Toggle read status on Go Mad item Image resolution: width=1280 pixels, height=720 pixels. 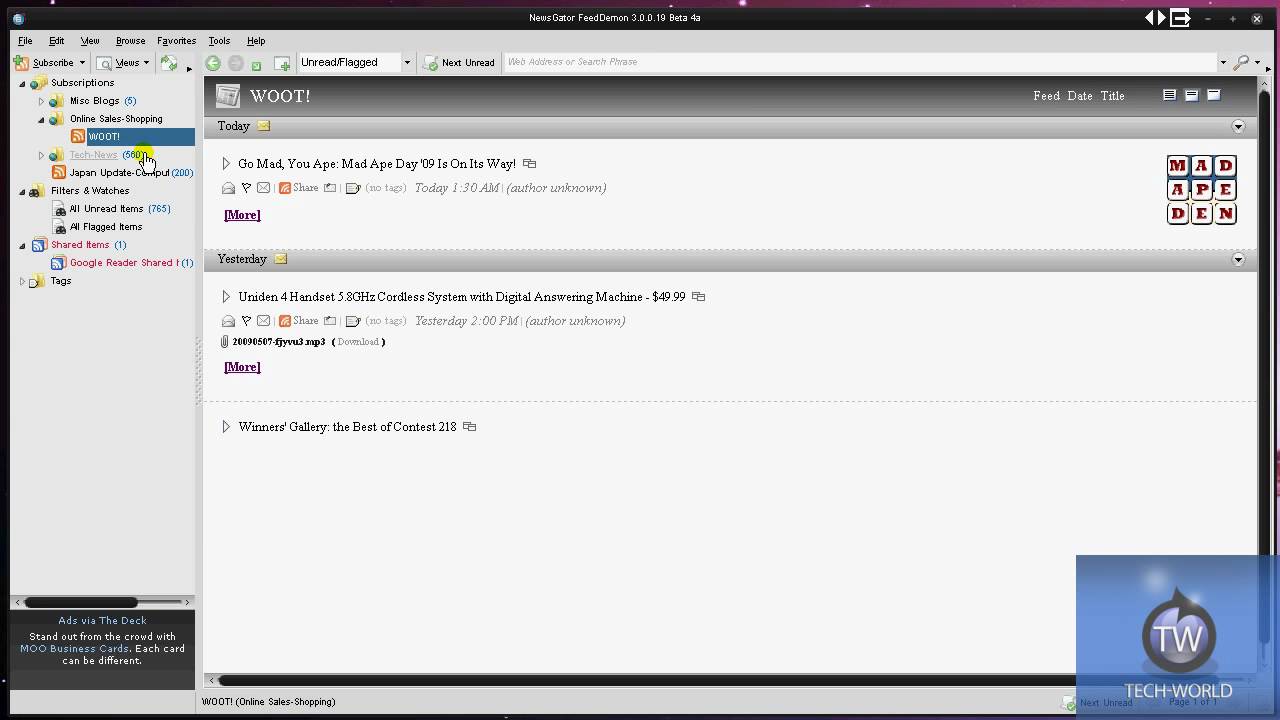(228, 188)
